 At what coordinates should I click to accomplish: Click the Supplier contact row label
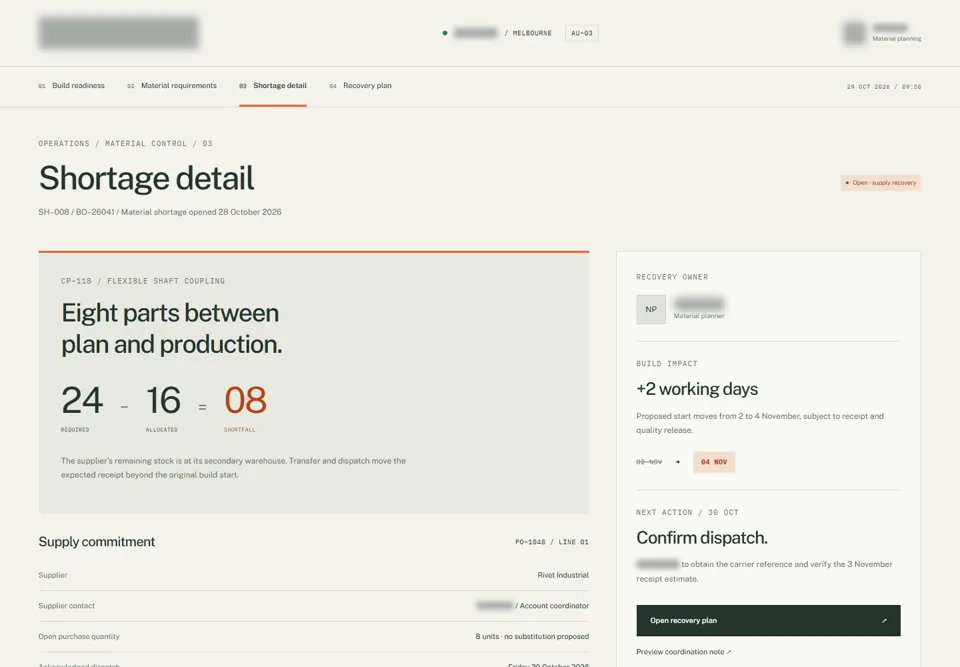67,606
